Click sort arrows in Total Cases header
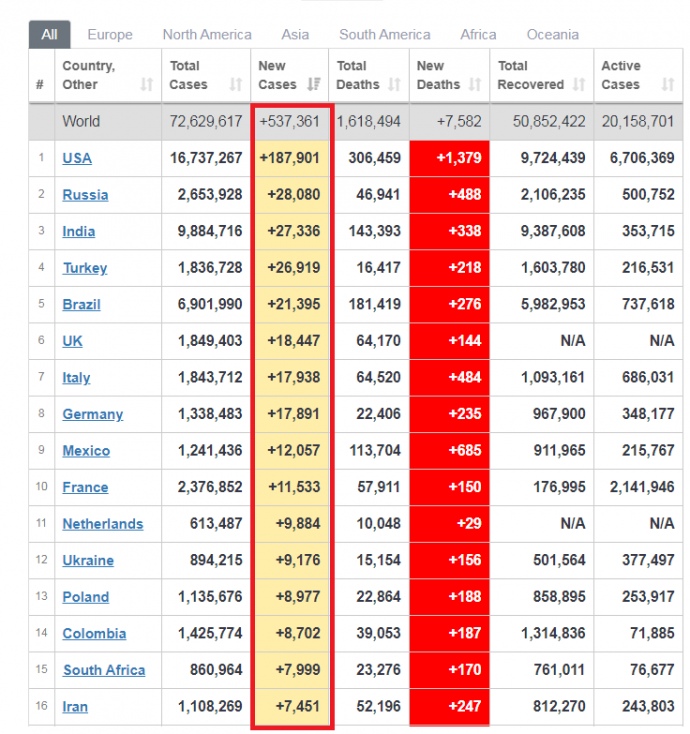Image resolution: width=690 pixels, height=734 pixels. coord(236,85)
